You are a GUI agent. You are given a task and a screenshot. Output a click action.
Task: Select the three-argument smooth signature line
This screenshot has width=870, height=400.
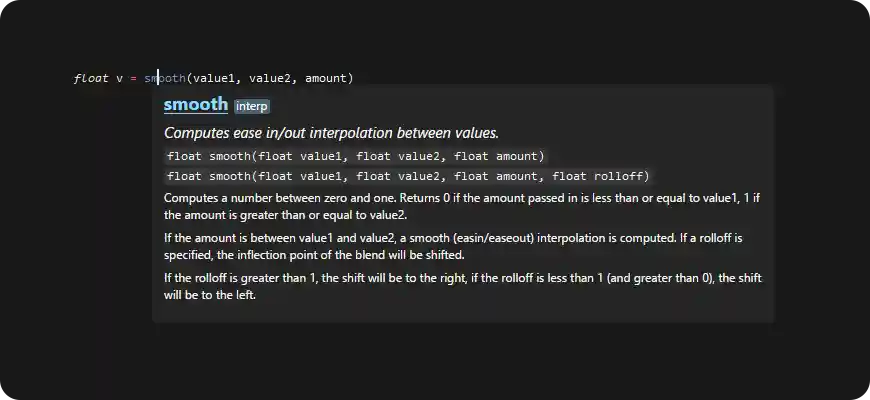coord(355,156)
